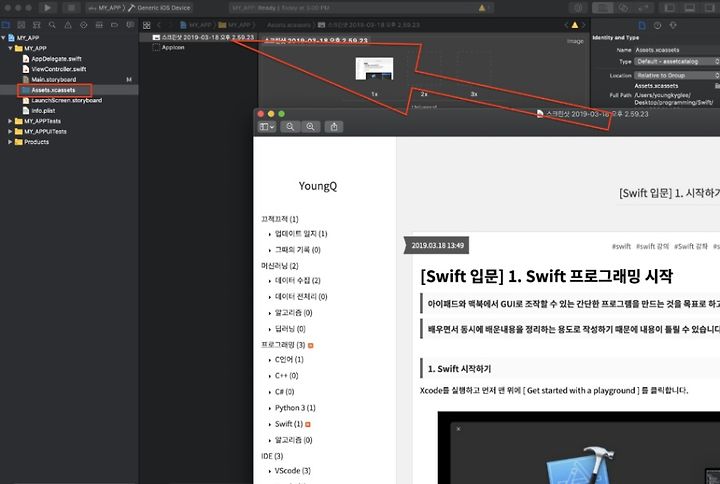Viewport: 720px width, 484px height.
Task: Select the Project navigator tab icon
Action: [x=6, y=25]
